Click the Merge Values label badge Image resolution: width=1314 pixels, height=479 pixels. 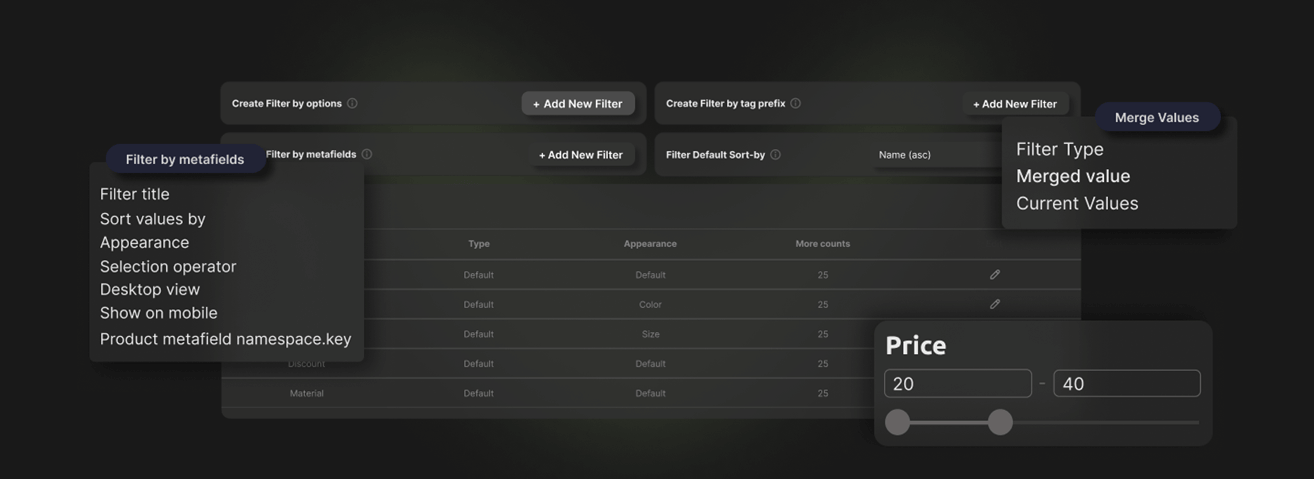(x=1156, y=117)
